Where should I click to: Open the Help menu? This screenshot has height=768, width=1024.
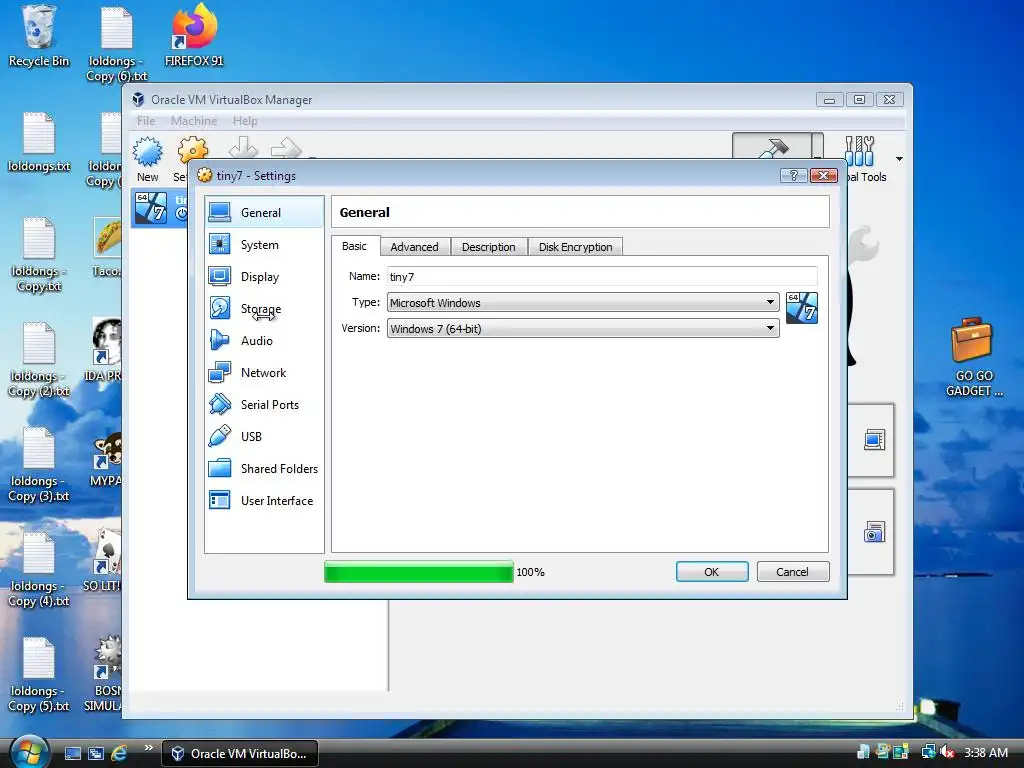(245, 121)
